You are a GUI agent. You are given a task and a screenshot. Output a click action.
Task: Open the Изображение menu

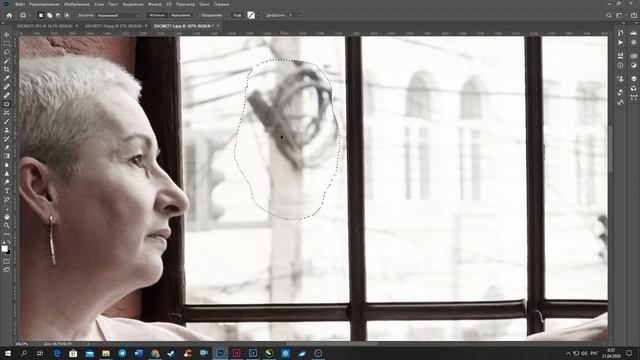76,4
